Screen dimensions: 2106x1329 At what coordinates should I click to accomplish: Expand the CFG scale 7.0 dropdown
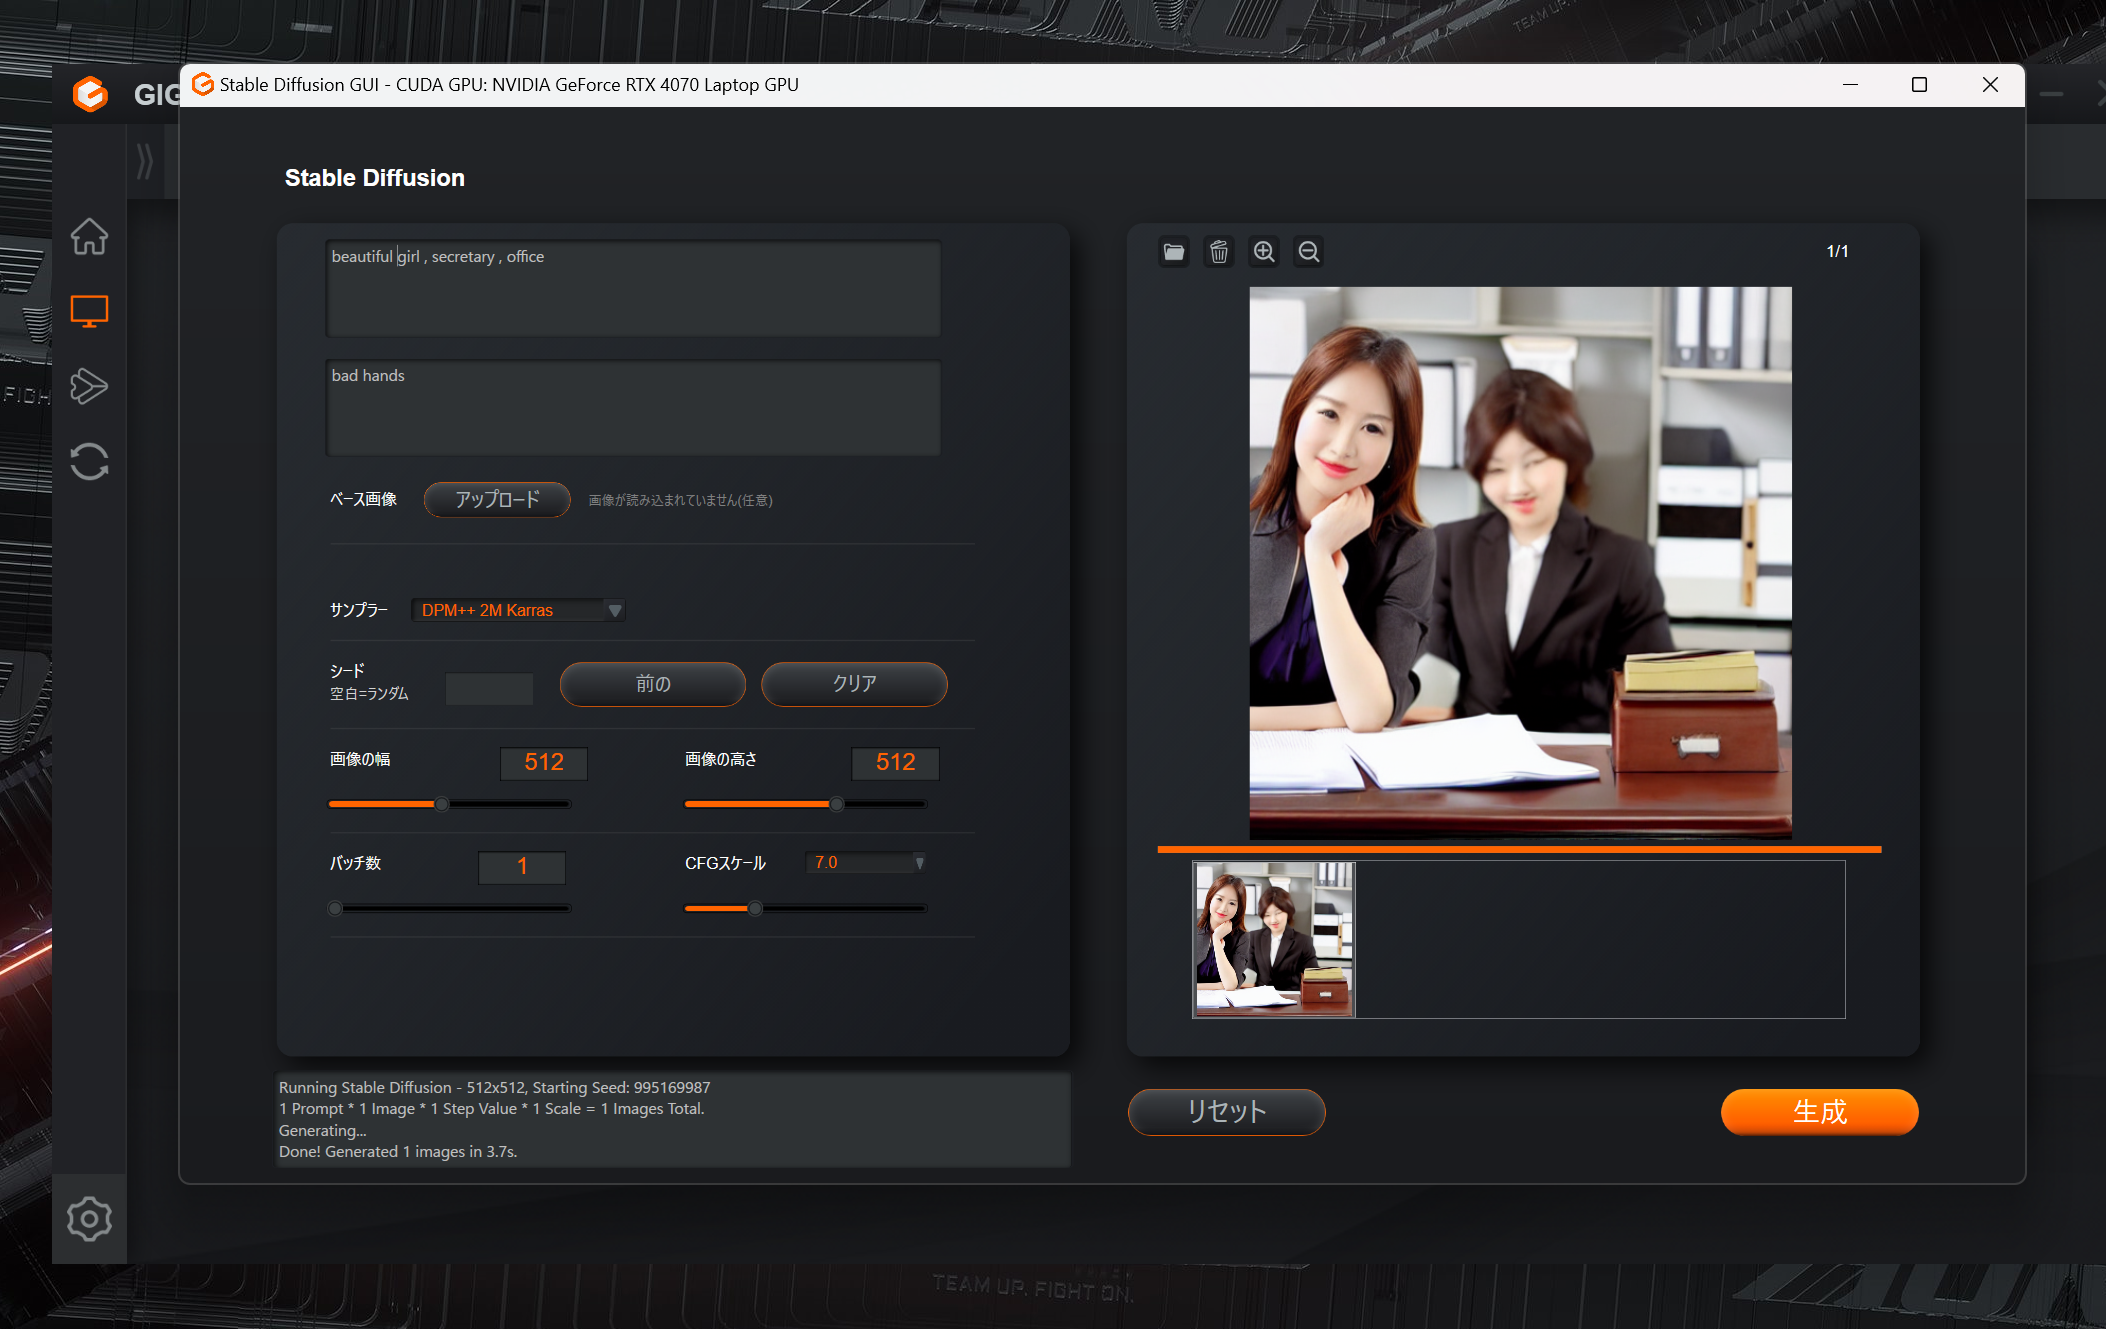pos(865,862)
